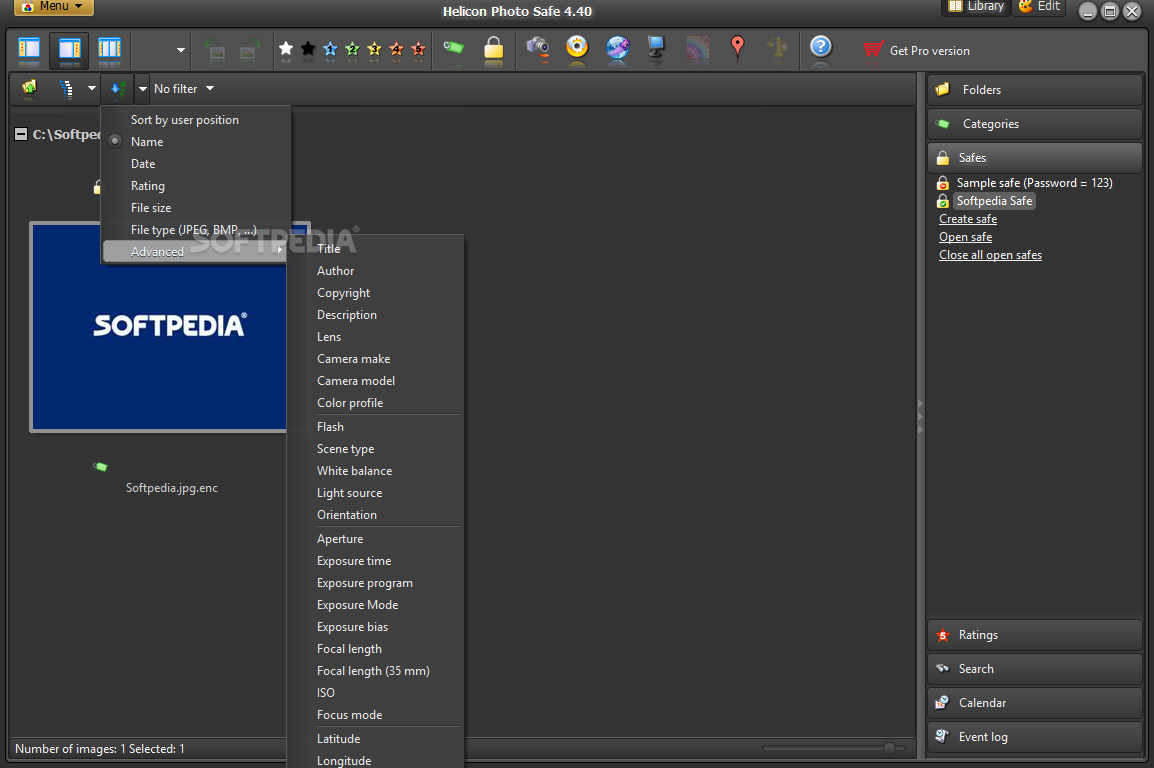Switch to the Library tab
Image resolution: width=1154 pixels, height=768 pixels.
[x=976, y=7]
